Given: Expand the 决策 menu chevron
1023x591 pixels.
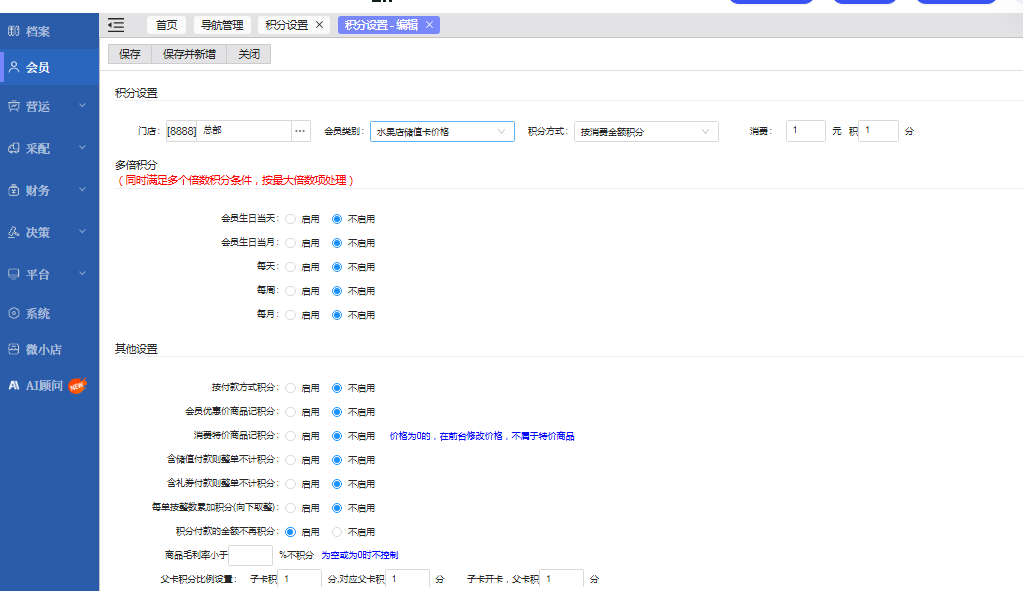Looking at the screenshot, I should [82, 232].
